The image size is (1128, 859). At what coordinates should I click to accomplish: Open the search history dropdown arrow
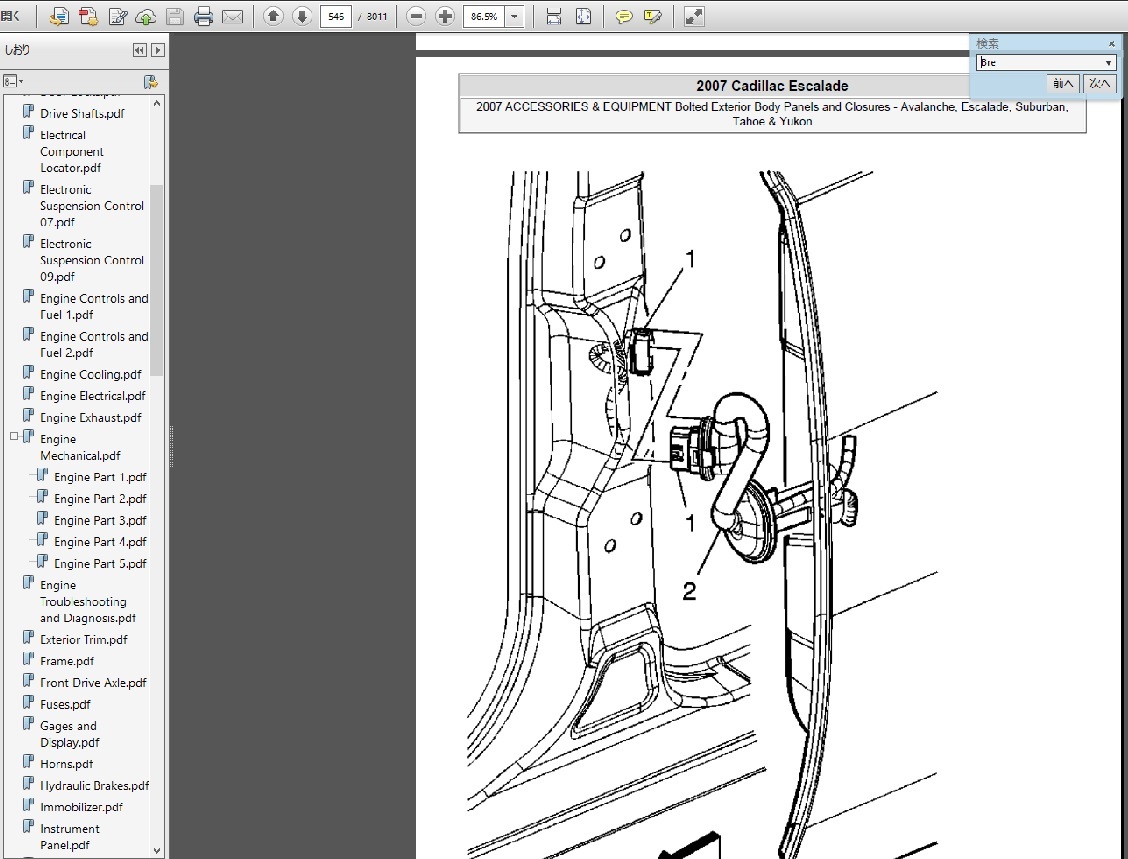[1108, 63]
